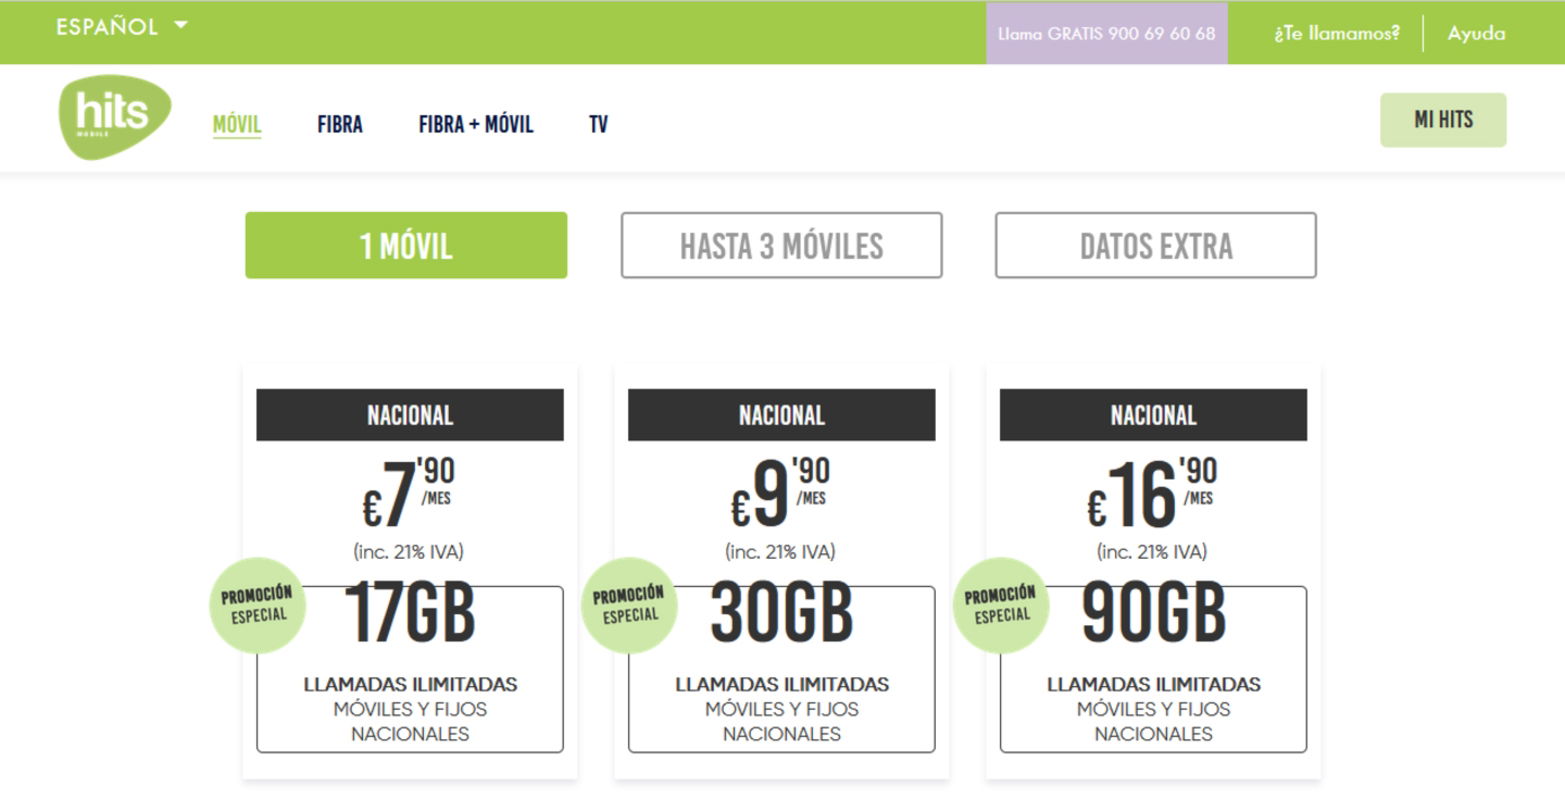Click LLAMADAS ILIMITADAS under the 90GB plan
The height and width of the screenshot is (810, 1565).
coord(1153,685)
